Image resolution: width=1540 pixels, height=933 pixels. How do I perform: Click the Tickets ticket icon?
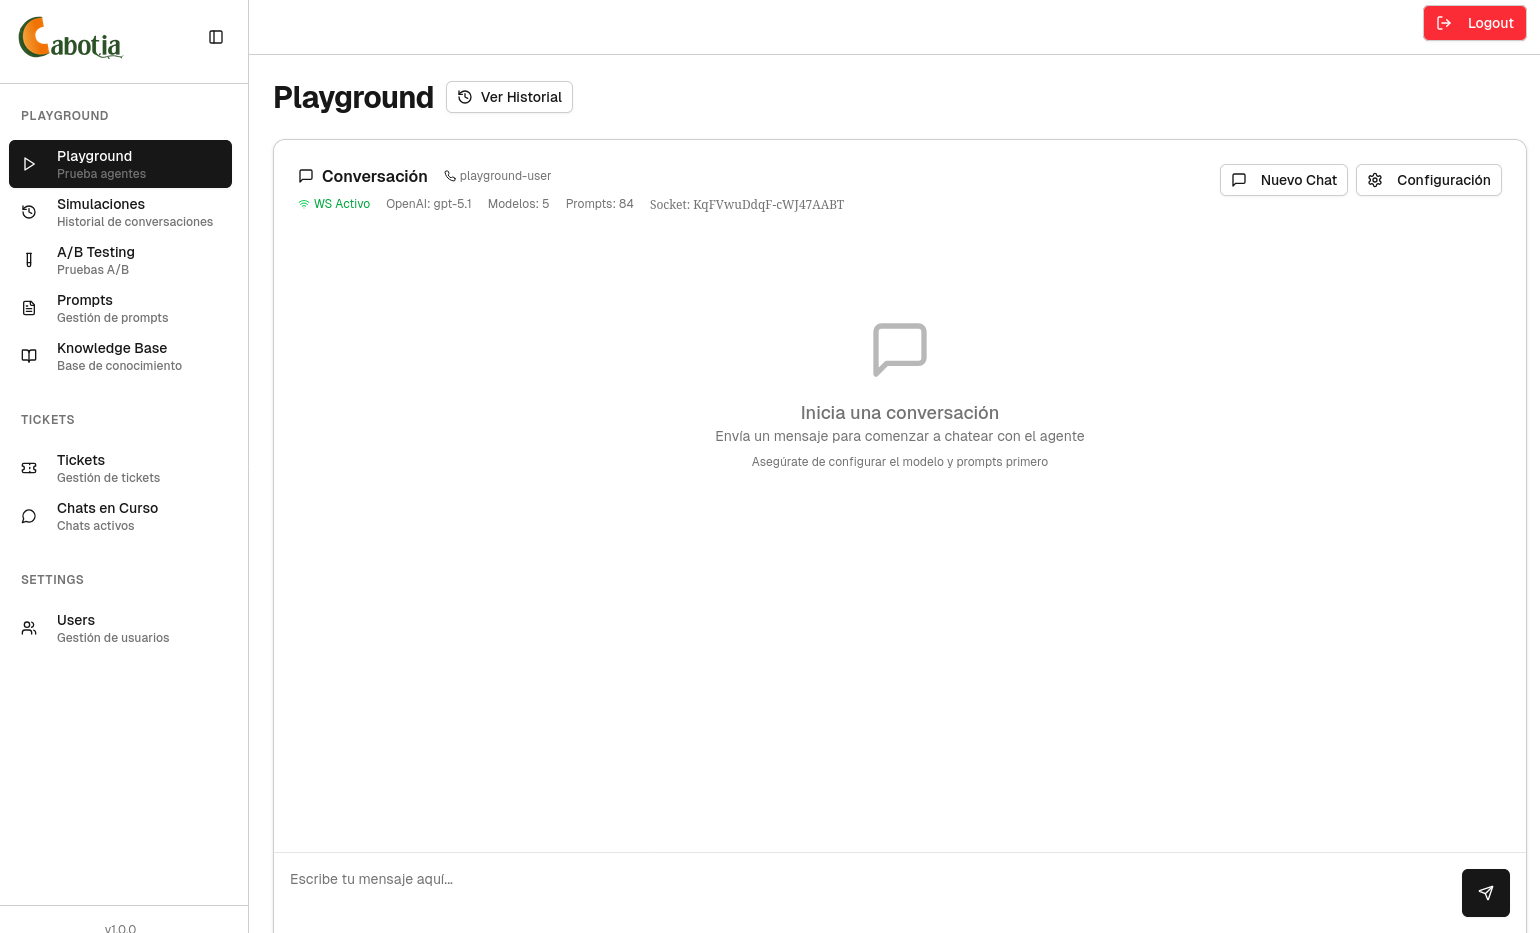click(x=29, y=468)
